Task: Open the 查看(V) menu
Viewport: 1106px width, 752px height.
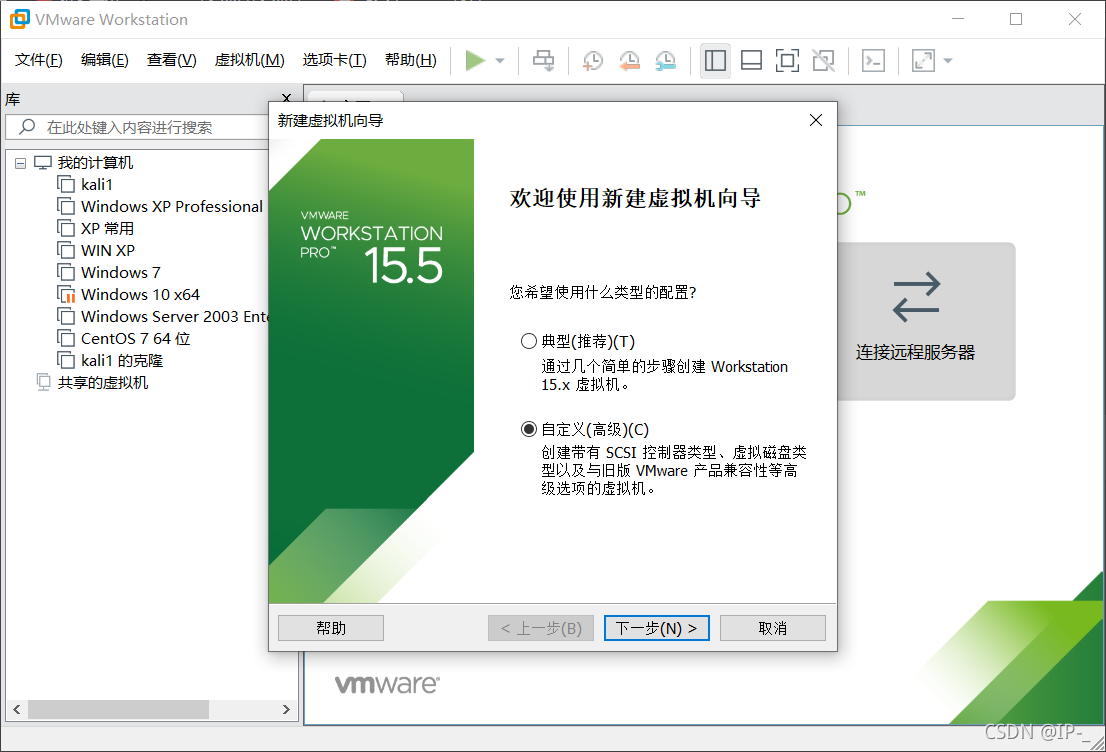Action: 171,60
